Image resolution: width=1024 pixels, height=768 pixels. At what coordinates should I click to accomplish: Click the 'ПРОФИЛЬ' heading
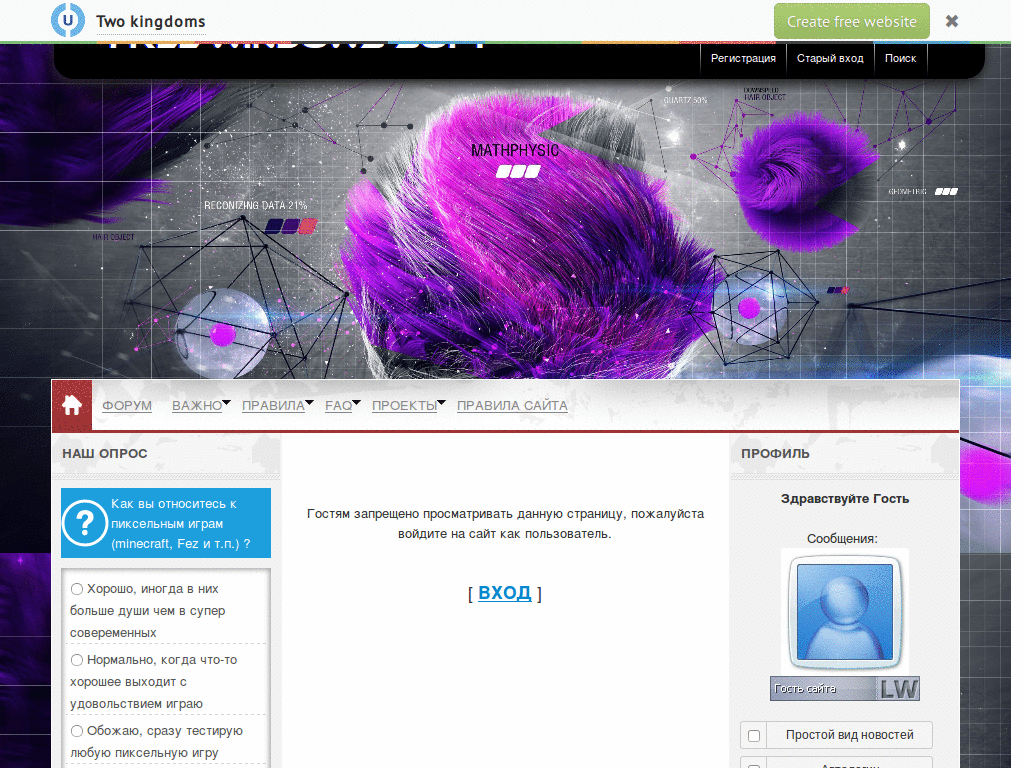(775, 453)
